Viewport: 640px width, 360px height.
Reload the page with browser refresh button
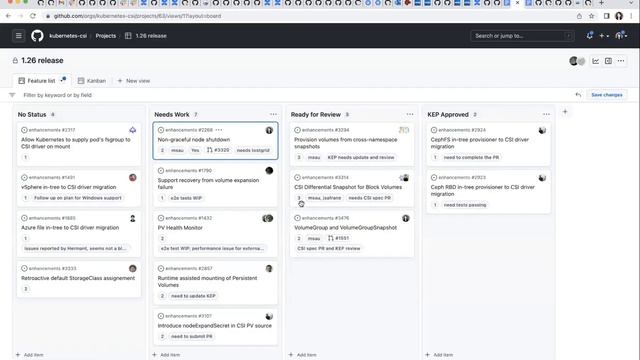click(x=33, y=16)
